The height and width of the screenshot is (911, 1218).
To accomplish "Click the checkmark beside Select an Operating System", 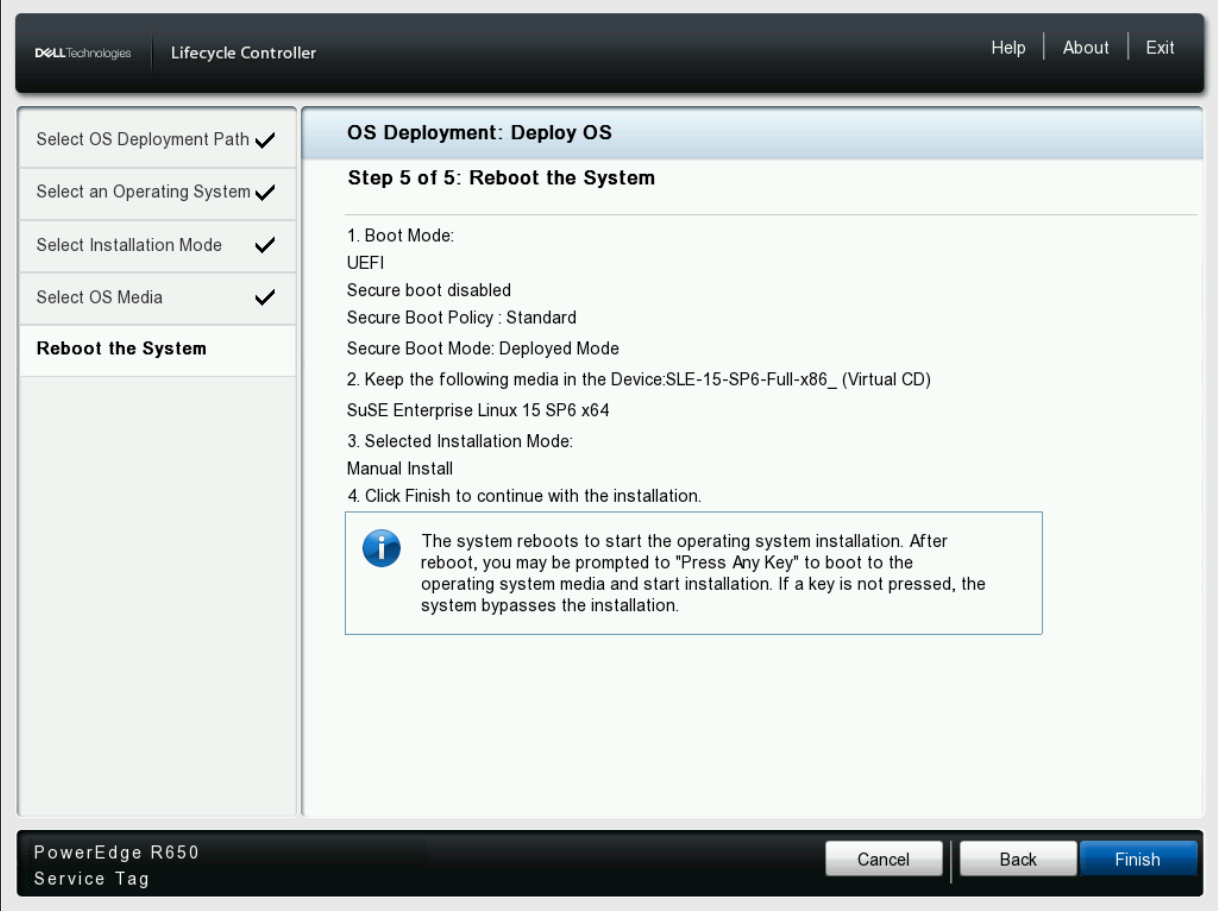I will click(265, 192).
